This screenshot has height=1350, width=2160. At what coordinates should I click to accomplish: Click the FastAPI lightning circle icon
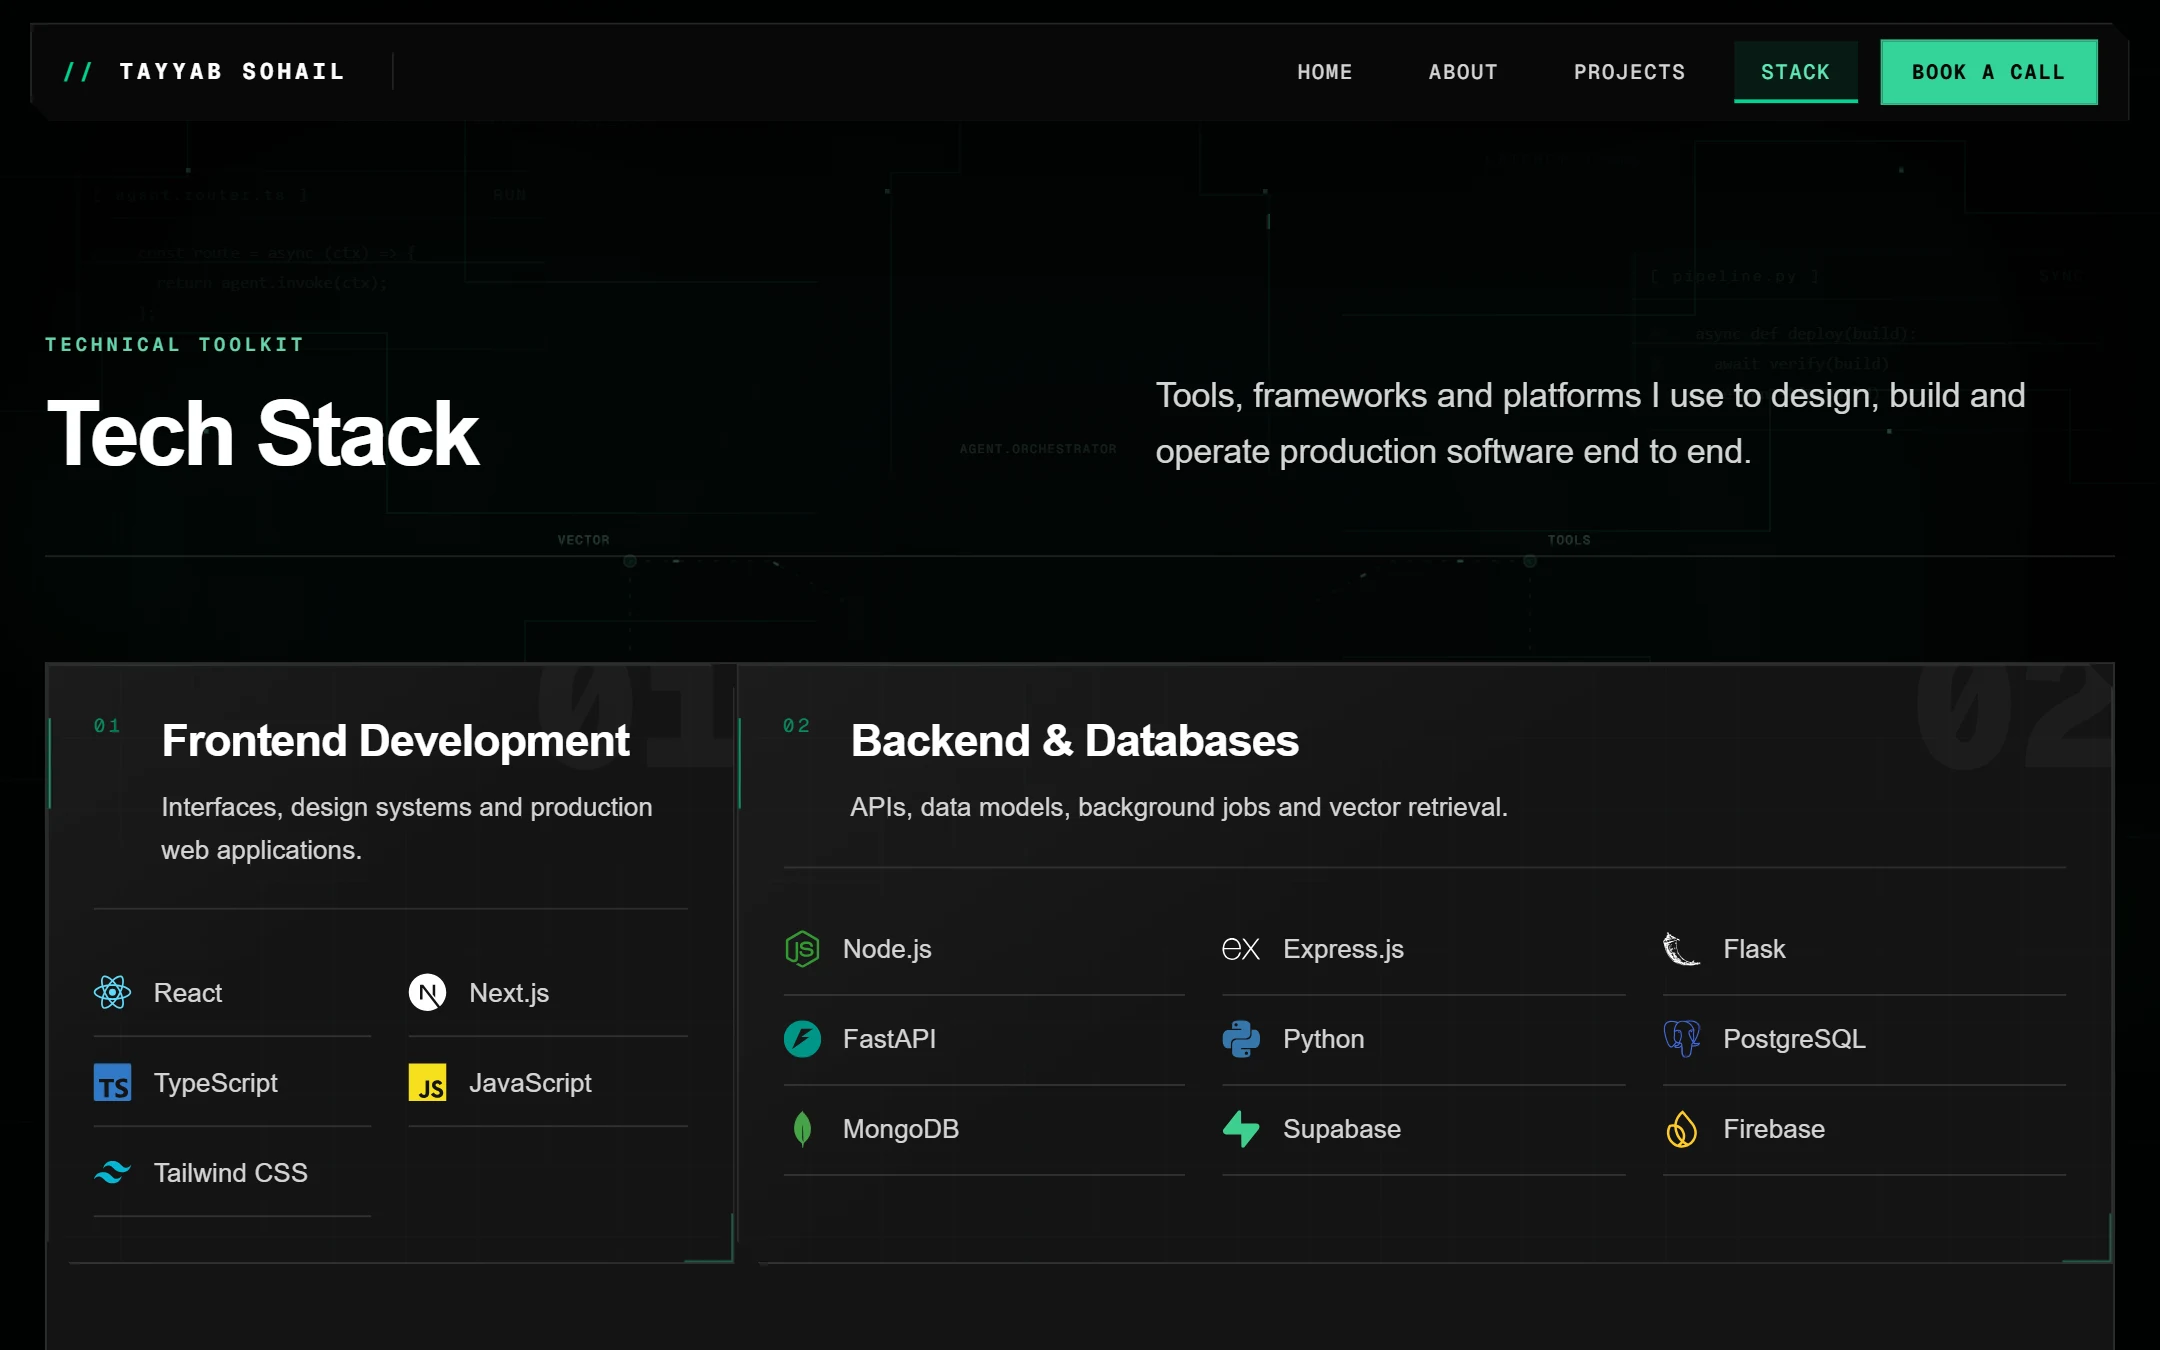click(x=802, y=1039)
